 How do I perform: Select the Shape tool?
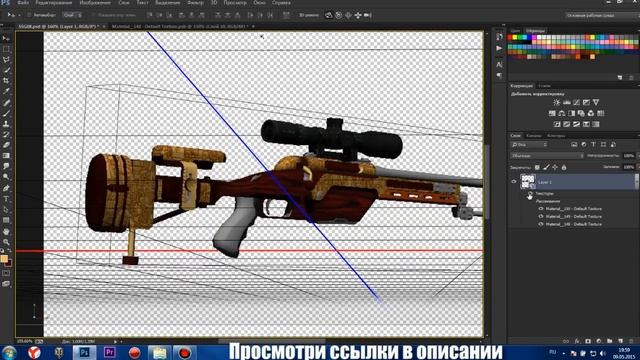tap(6, 220)
